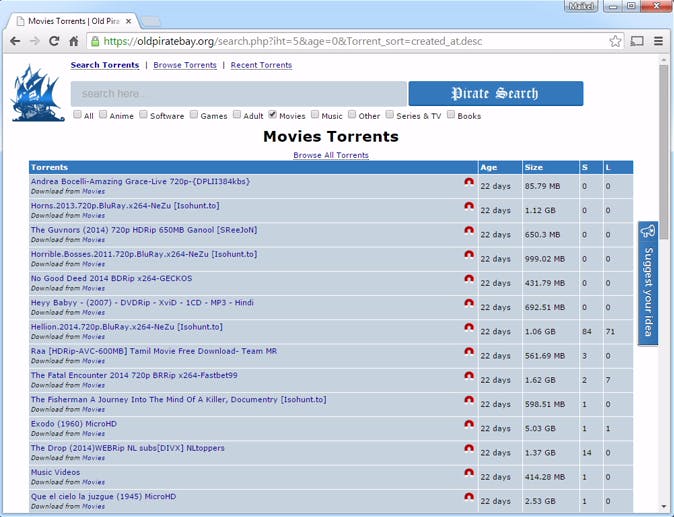Open the Browse Torrents link
This screenshot has height=517, width=674.
185,65
